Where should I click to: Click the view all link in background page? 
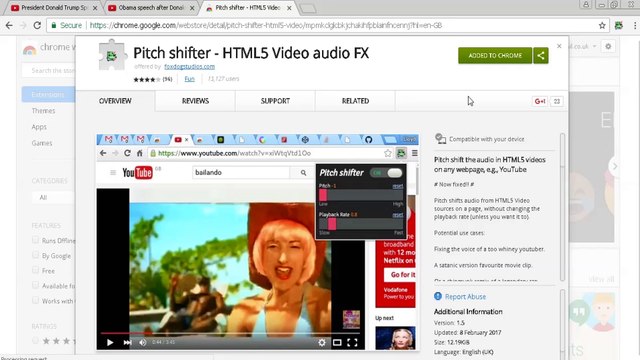pos(601,279)
